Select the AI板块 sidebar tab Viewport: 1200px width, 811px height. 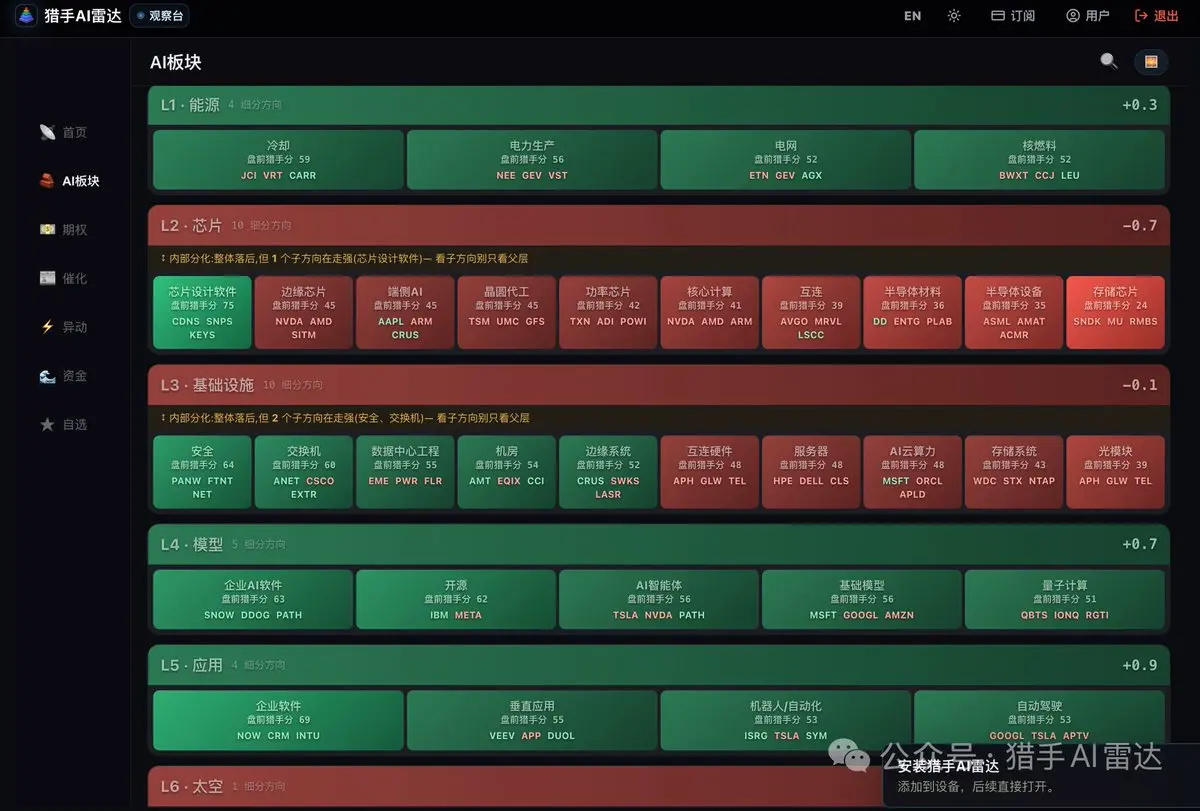[70, 181]
